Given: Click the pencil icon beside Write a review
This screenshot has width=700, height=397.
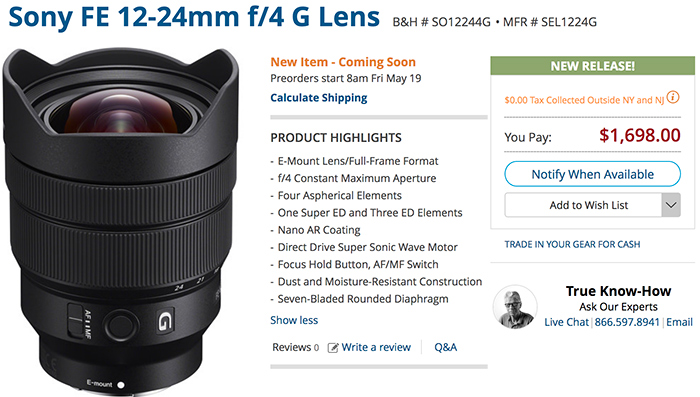Looking at the screenshot, I should pyautogui.click(x=333, y=347).
